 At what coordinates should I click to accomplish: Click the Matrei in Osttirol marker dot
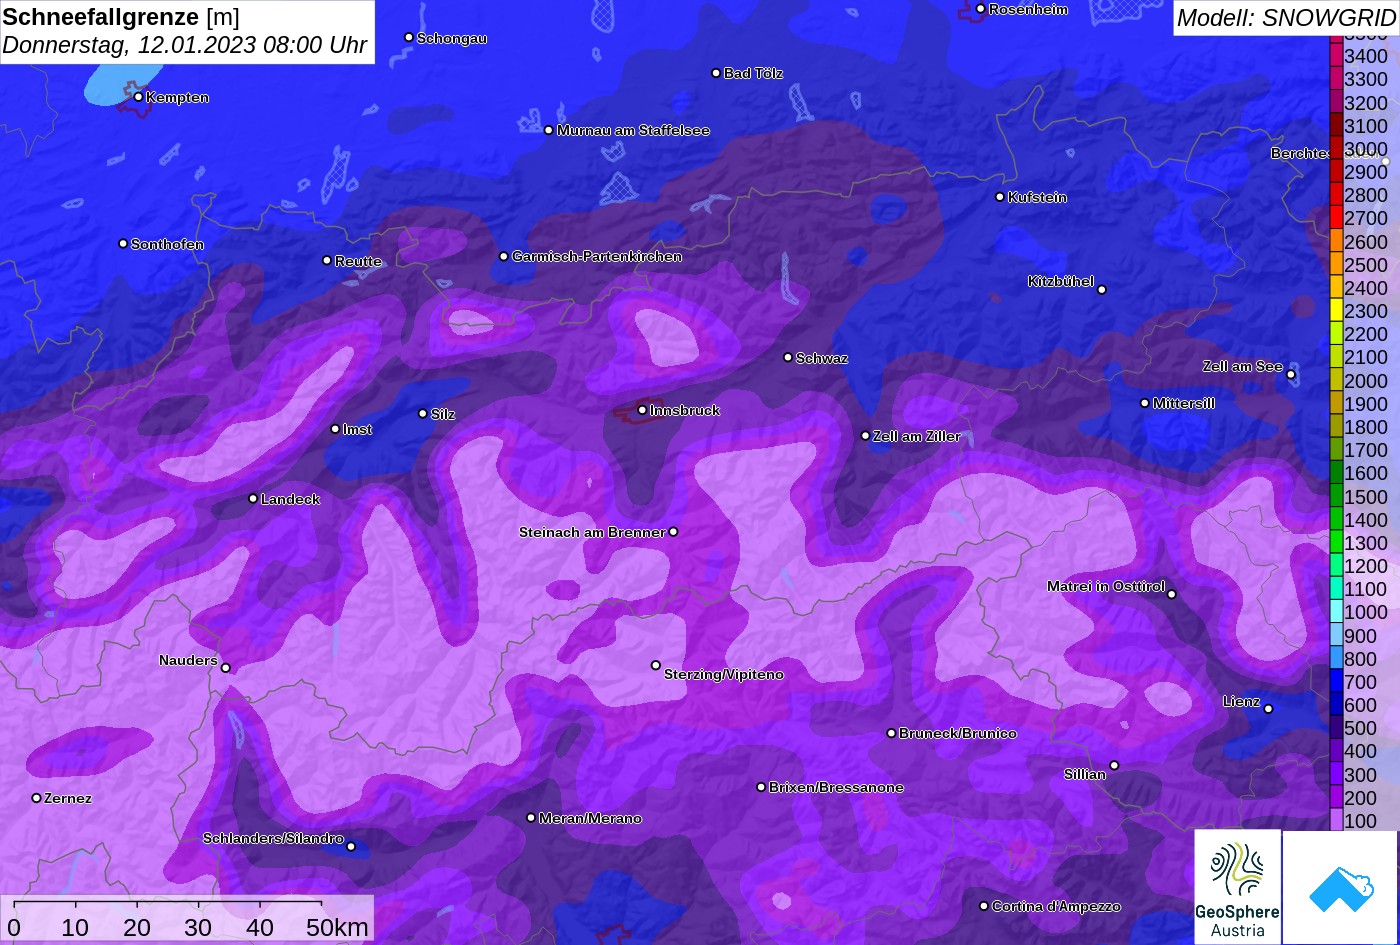1172,594
